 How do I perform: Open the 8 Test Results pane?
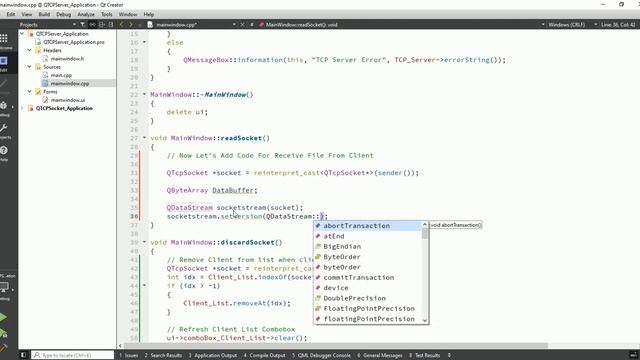coord(424,355)
